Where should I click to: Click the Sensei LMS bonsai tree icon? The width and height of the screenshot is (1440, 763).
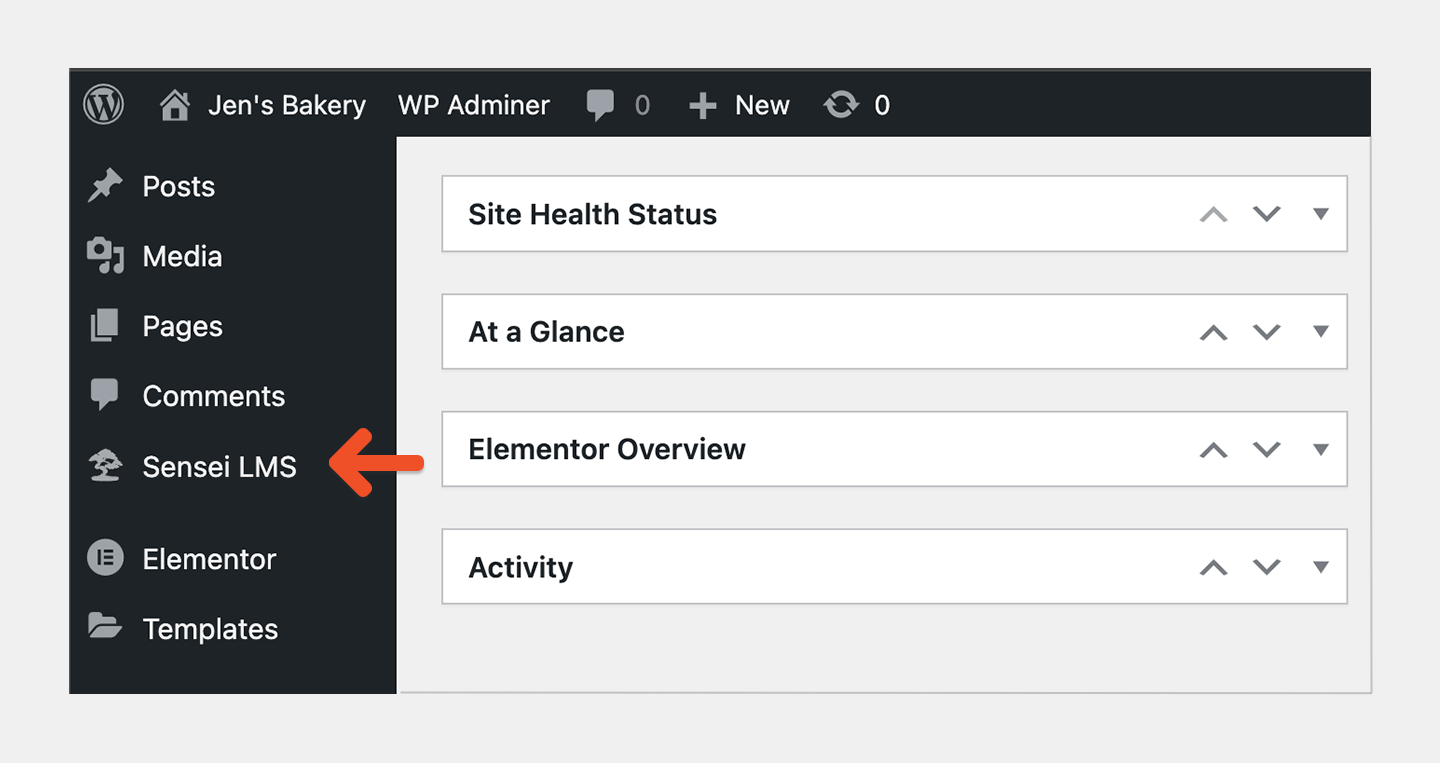(x=105, y=466)
